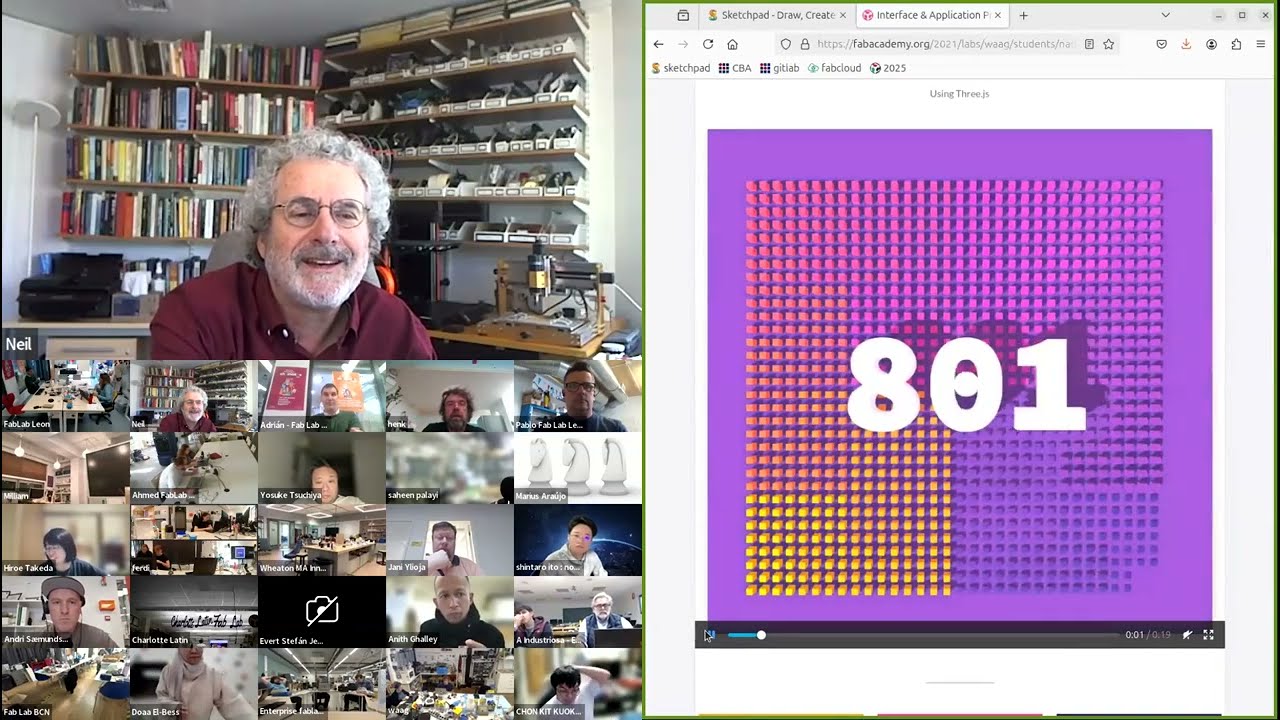
Task: Expand the list all tabs chevron
Action: tap(1165, 15)
